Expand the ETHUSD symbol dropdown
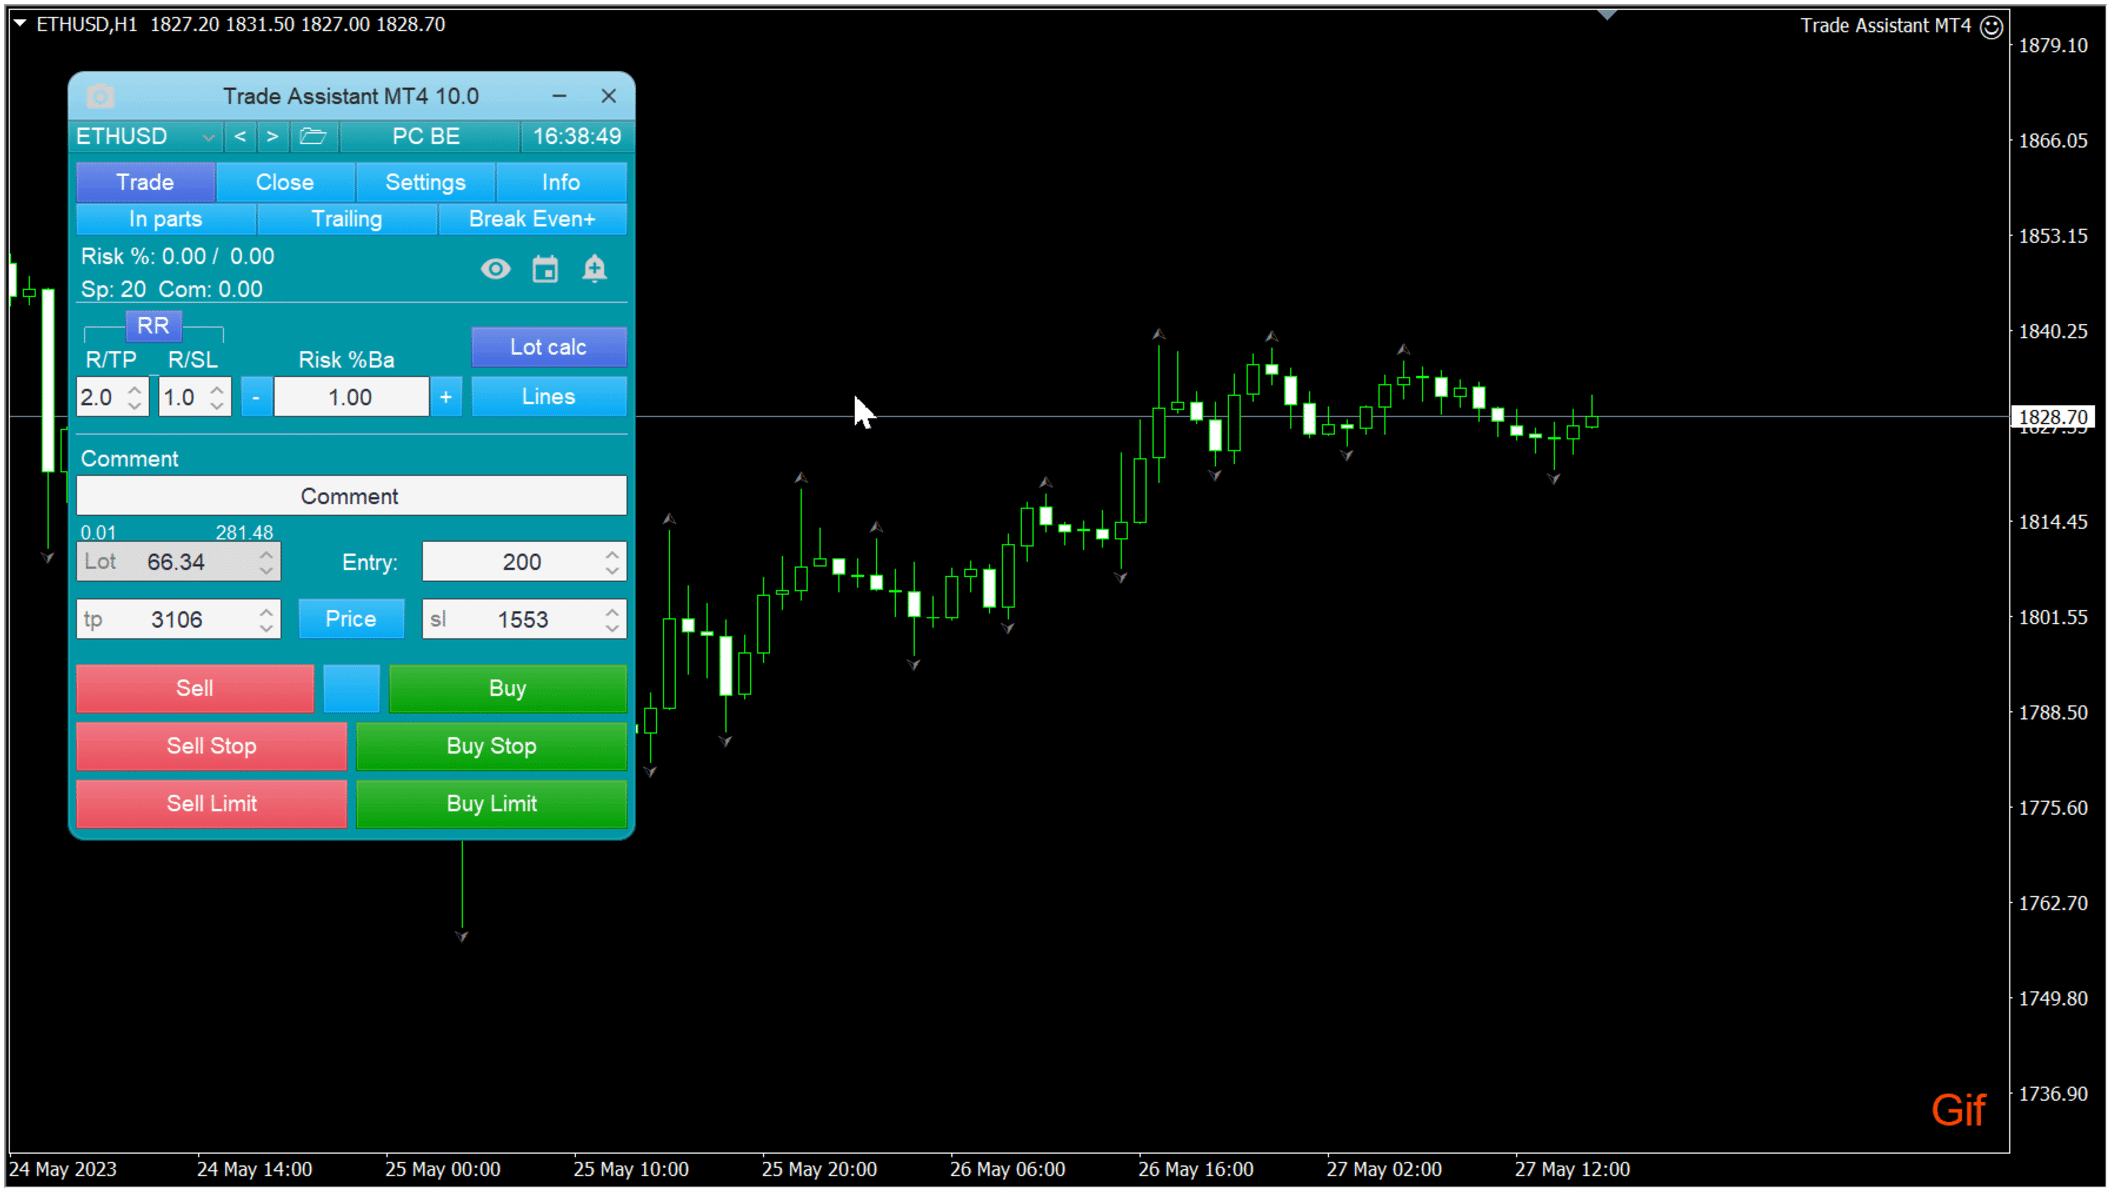The image size is (2113, 1194). coord(207,137)
